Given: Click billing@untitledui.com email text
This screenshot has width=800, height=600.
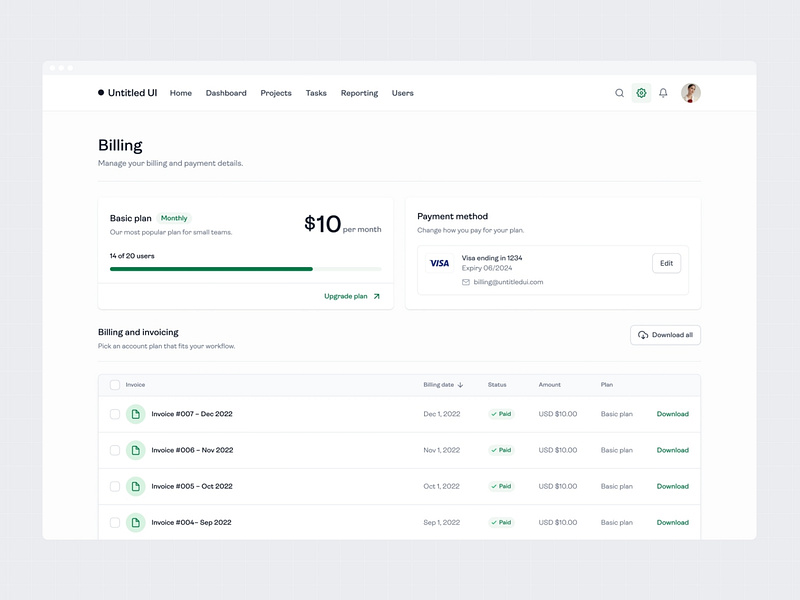Looking at the screenshot, I should (x=508, y=282).
